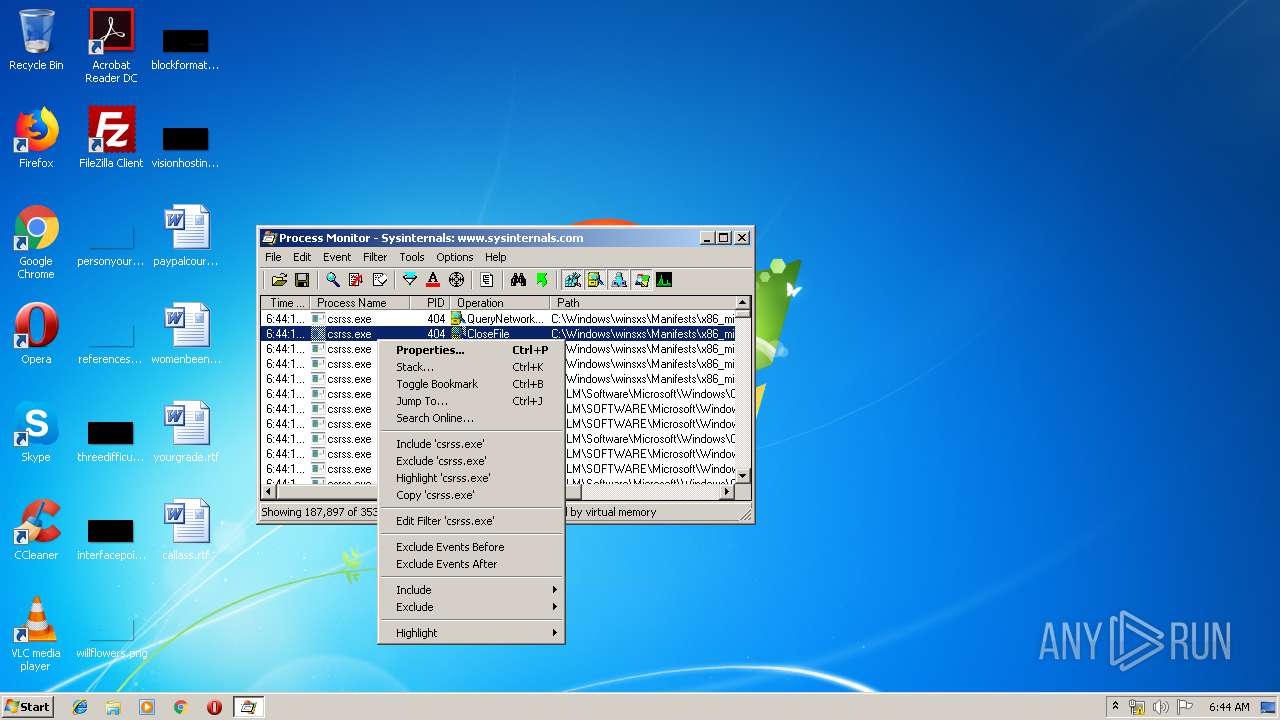The image size is (1280, 720).
Task: Click the vertical scrollbar up arrow
Action: click(742, 303)
